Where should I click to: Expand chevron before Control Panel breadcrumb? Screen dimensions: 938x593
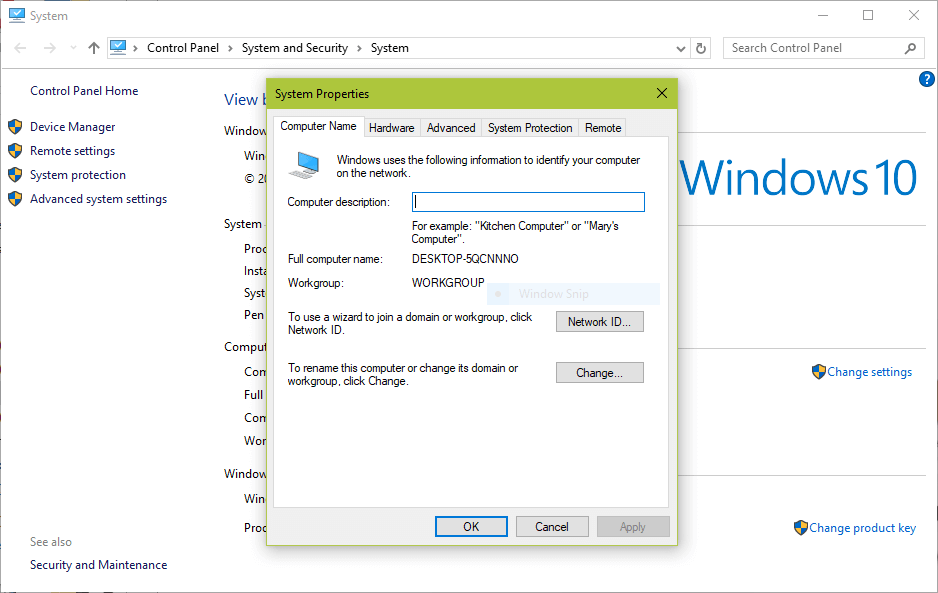(x=136, y=48)
